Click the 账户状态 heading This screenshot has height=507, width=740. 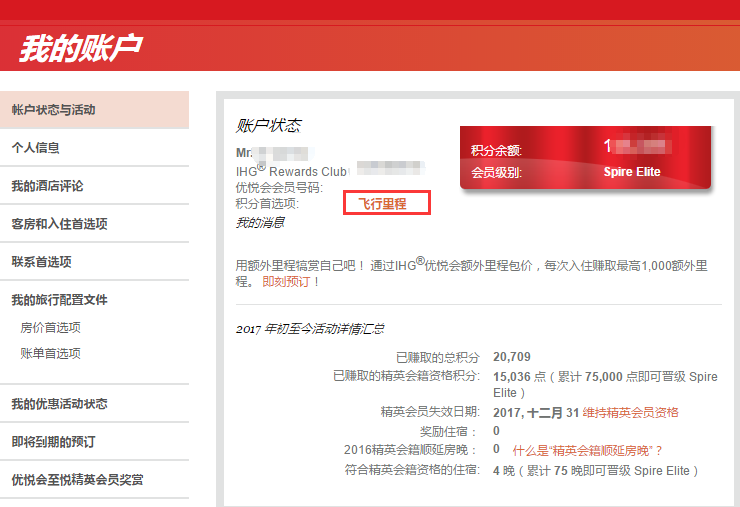click(x=269, y=126)
